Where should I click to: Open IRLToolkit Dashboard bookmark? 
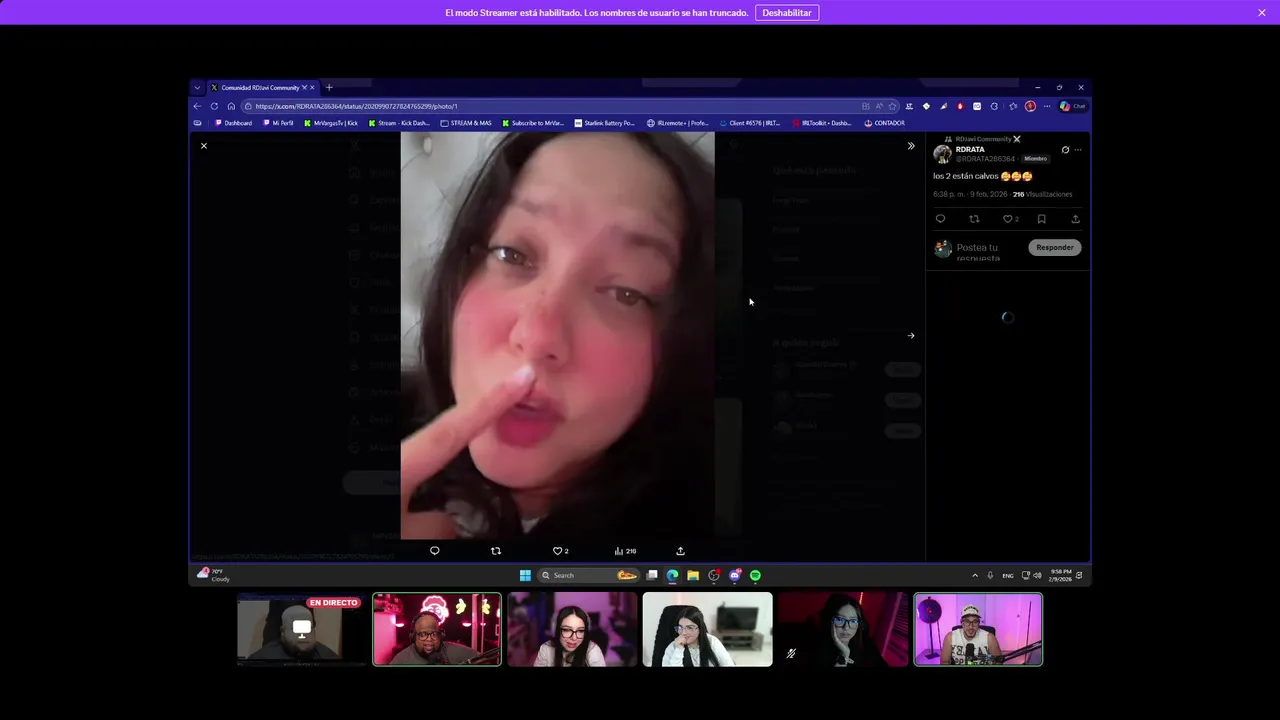point(822,123)
